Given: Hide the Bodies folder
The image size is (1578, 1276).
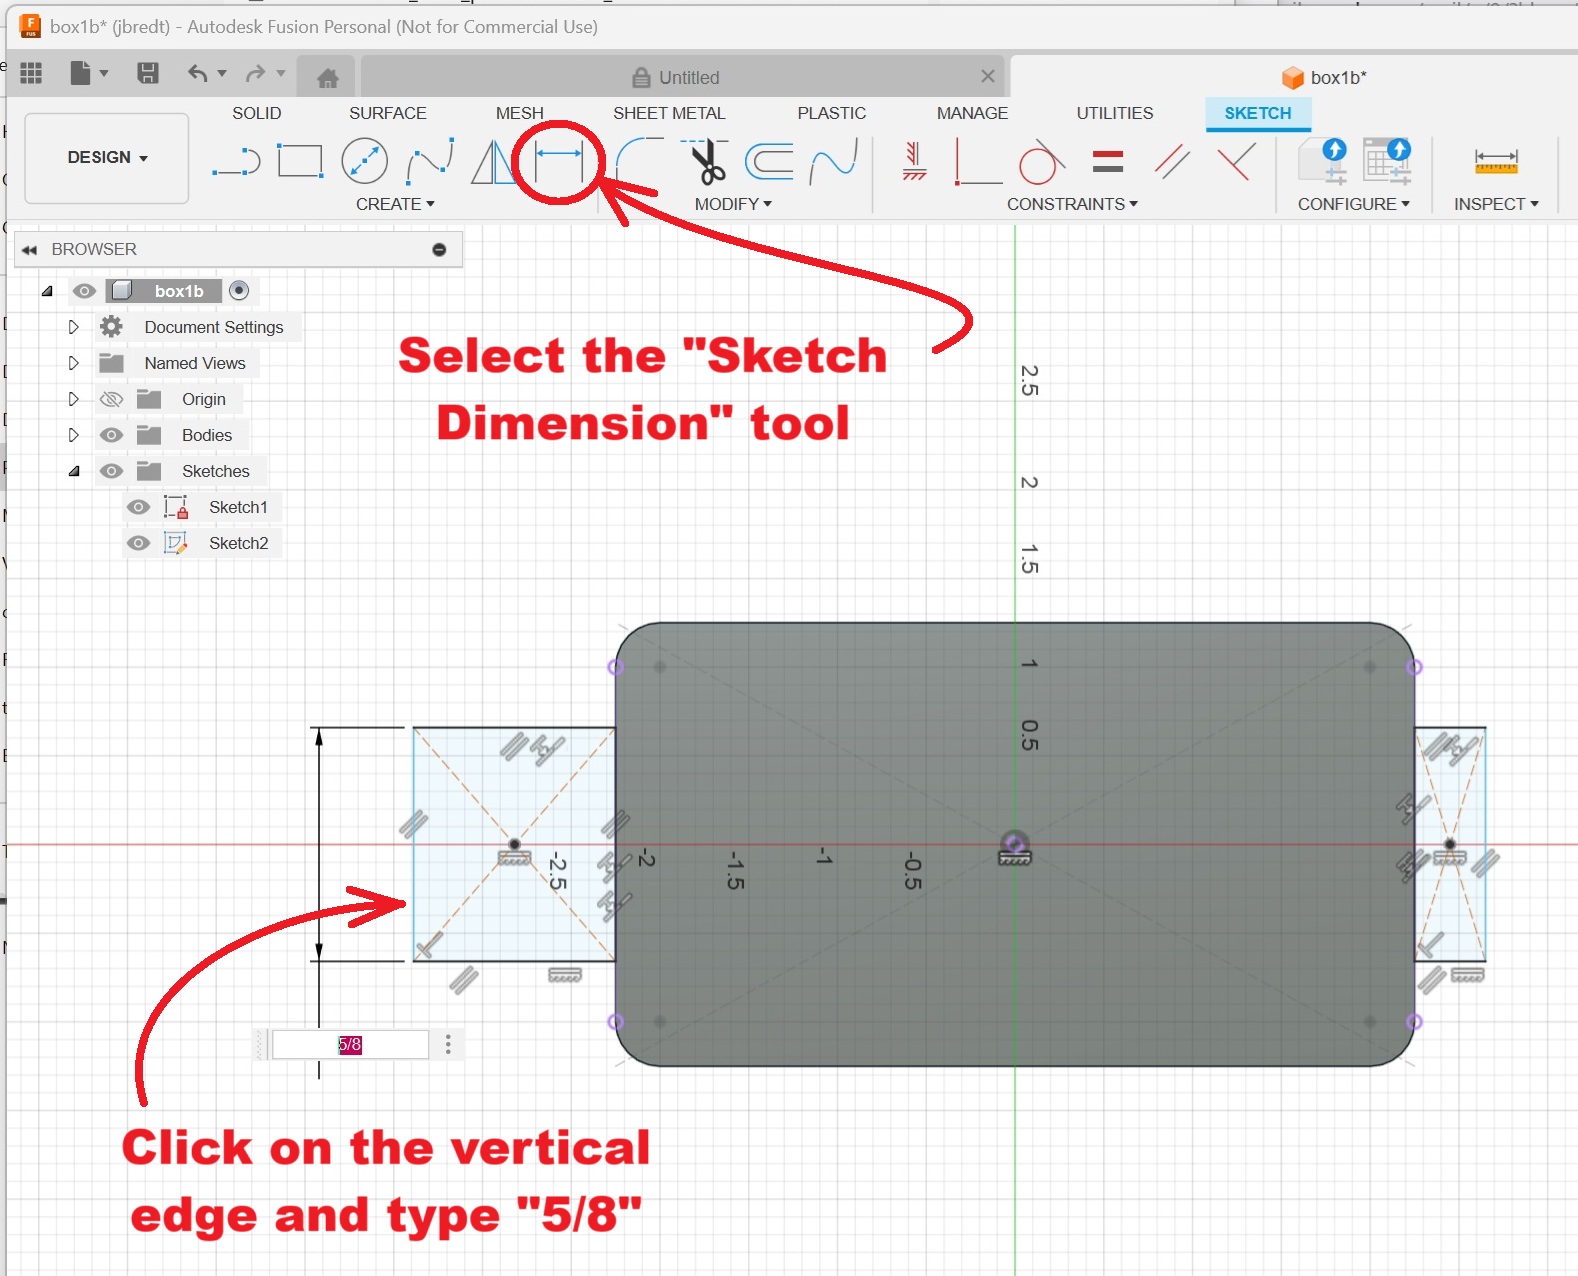Looking at the screenshot, I should click(112, 435).
